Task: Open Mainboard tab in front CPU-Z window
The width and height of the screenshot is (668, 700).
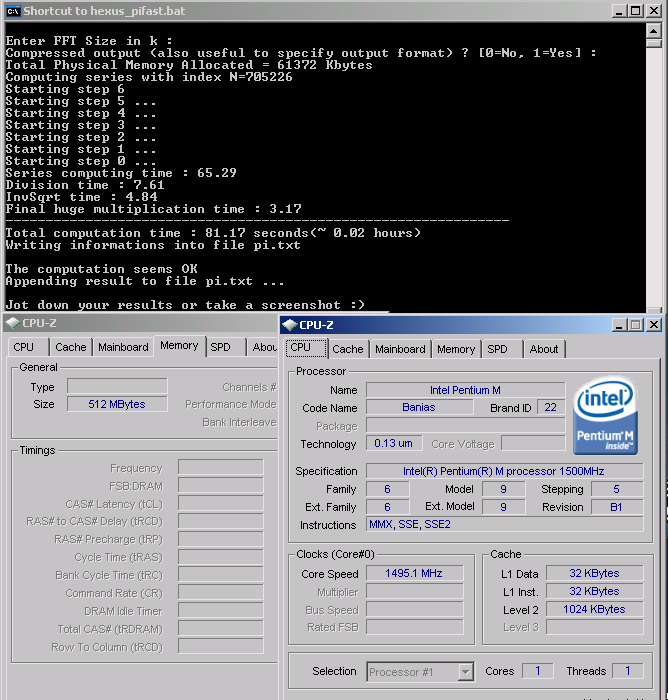Action: click(400, 349)
